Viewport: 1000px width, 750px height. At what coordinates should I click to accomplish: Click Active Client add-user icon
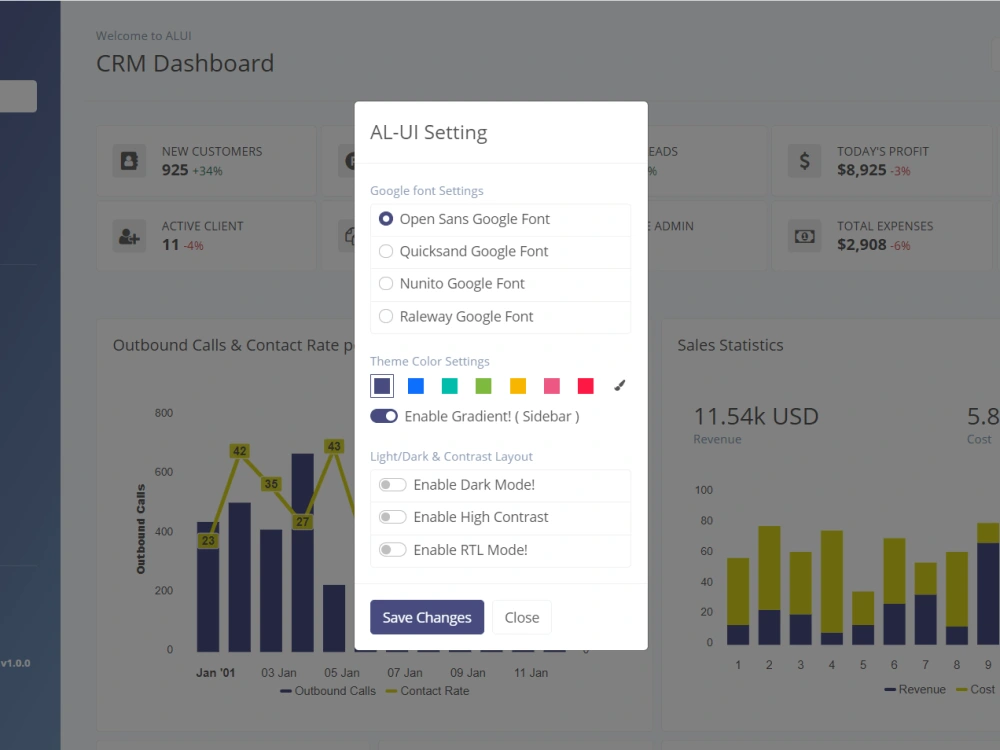coord(129,236)
